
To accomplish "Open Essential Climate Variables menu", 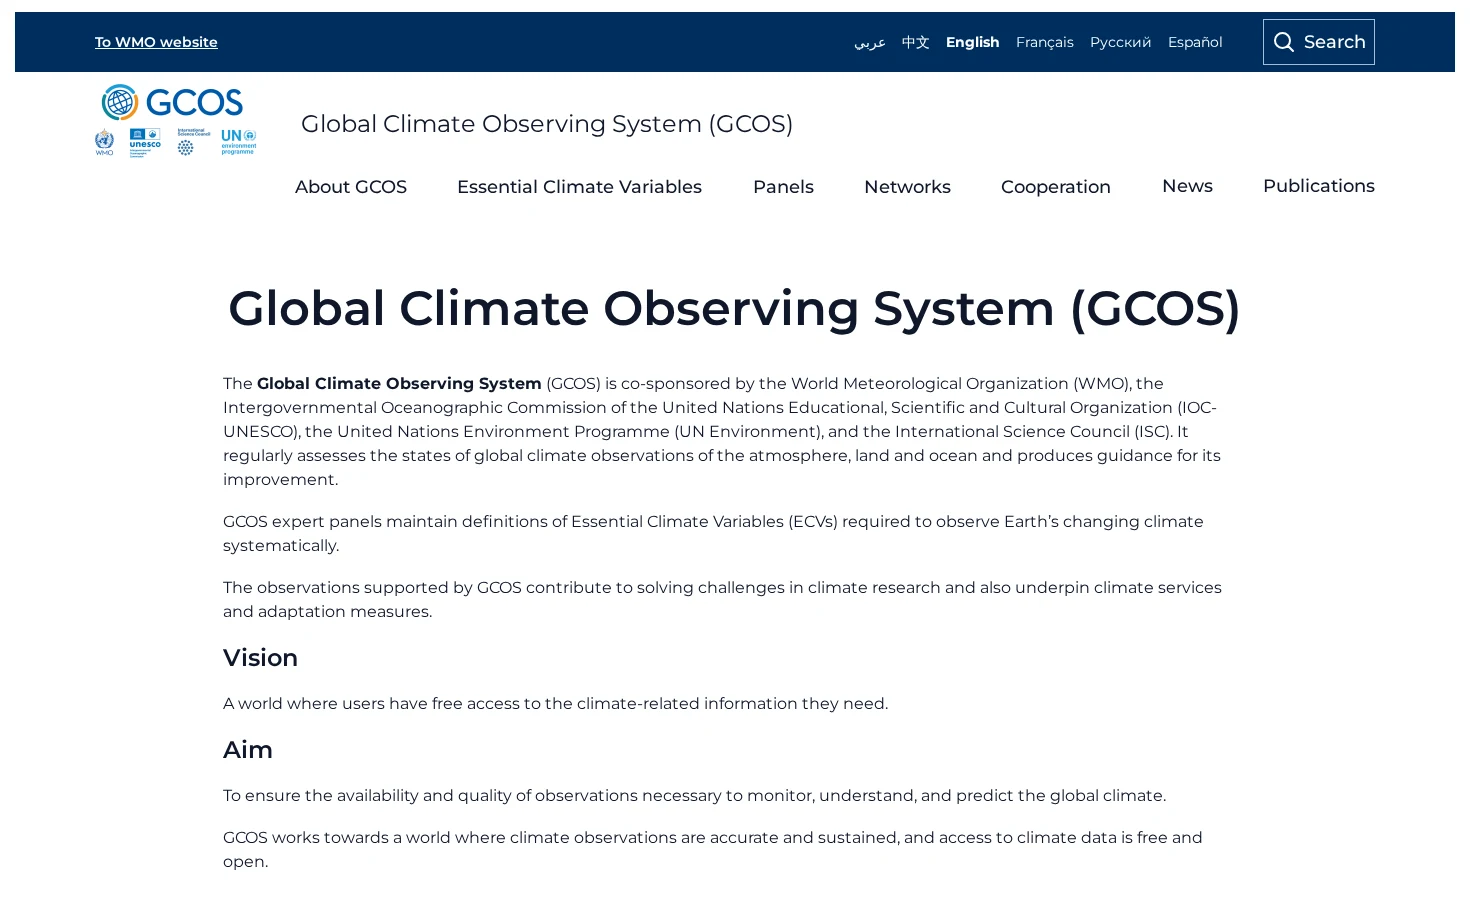I will 579,187.
